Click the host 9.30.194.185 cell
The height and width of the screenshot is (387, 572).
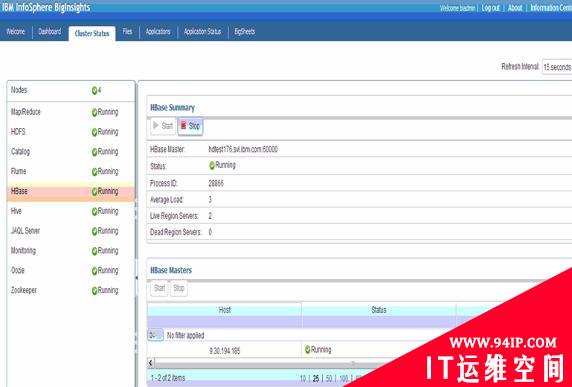point(224,351)
